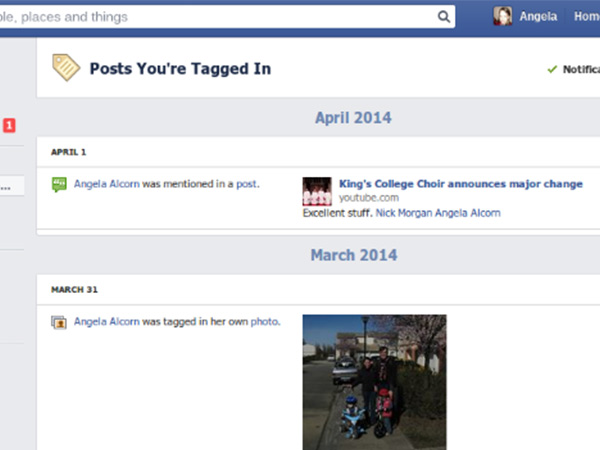Image resolution: width=600 pixels, height=450 pixels.
Task: Click youtube.com source text
Action: pyautogui.click(x=369, y=198)
